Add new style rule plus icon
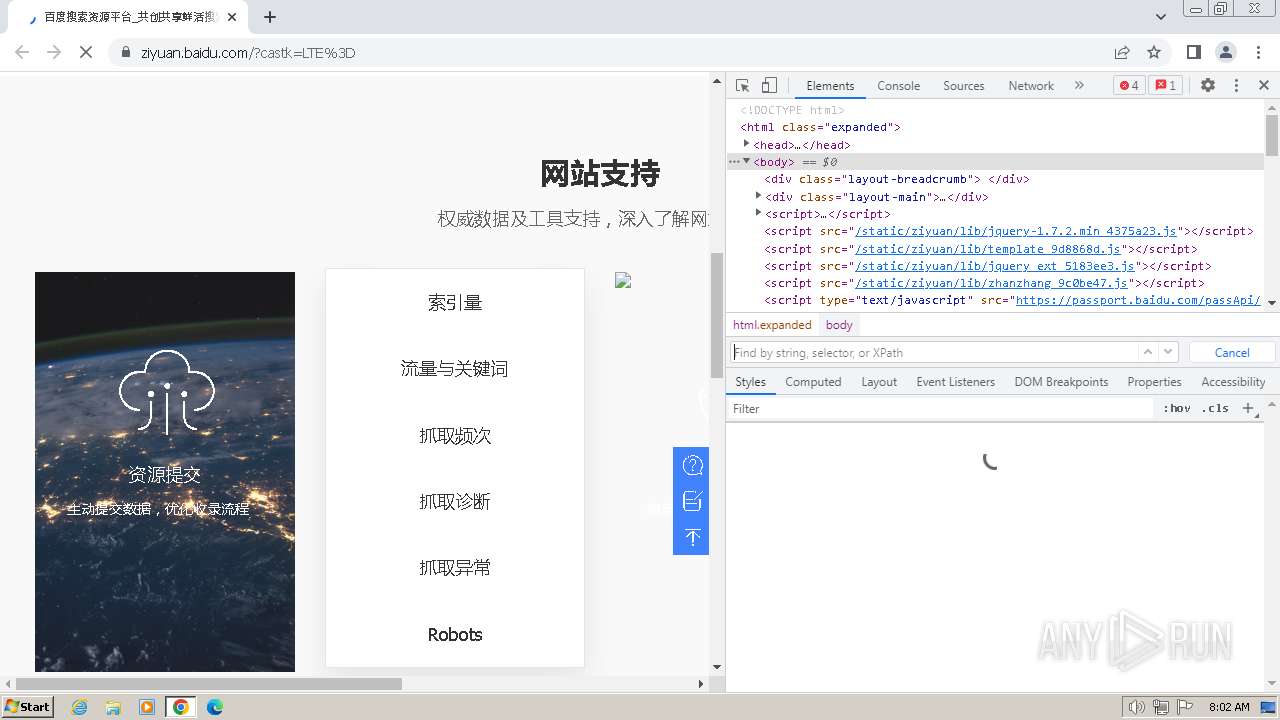Viewport: 1280px width, 720px height. point(1248,408)
